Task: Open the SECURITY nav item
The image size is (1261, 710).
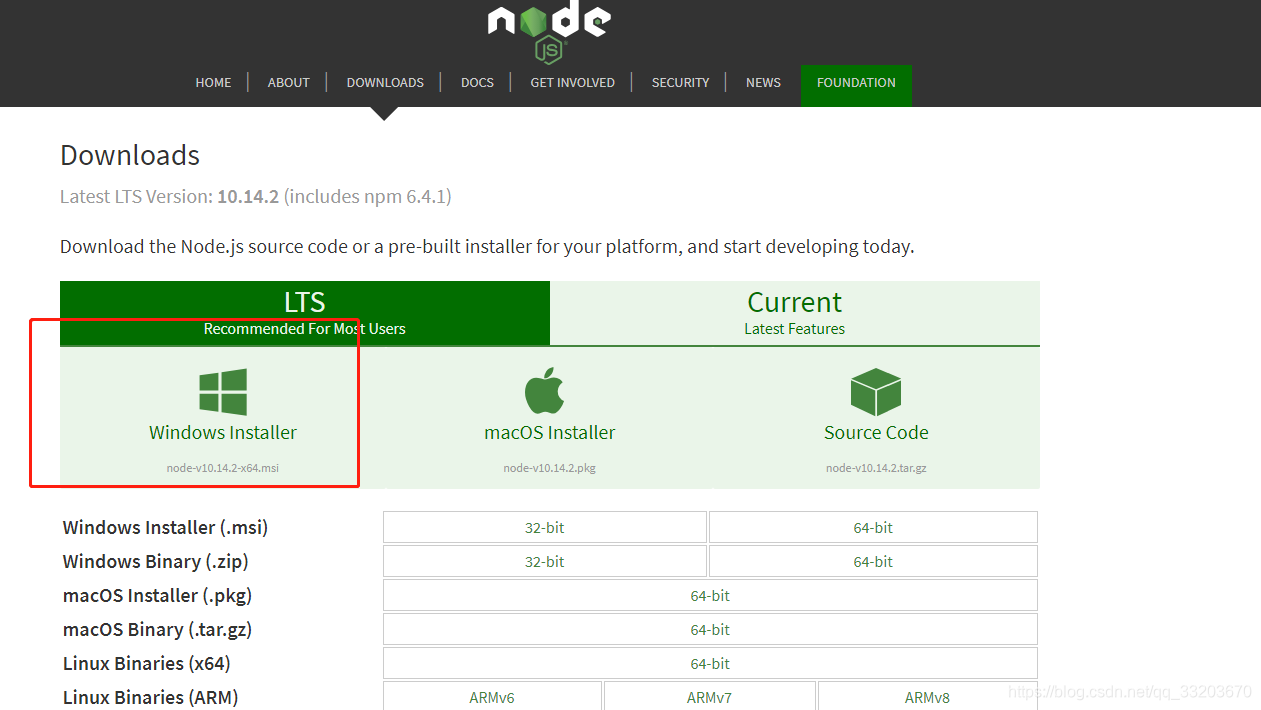Action: click(x=680, y=82)
